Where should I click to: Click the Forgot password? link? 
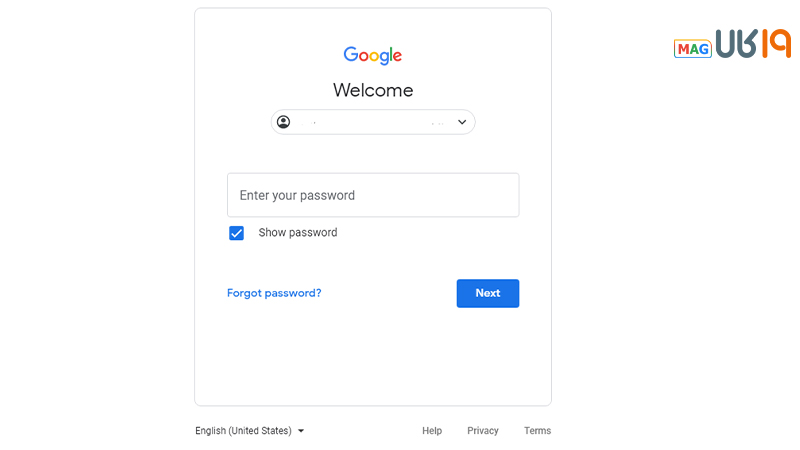click(x=274, y=293)
